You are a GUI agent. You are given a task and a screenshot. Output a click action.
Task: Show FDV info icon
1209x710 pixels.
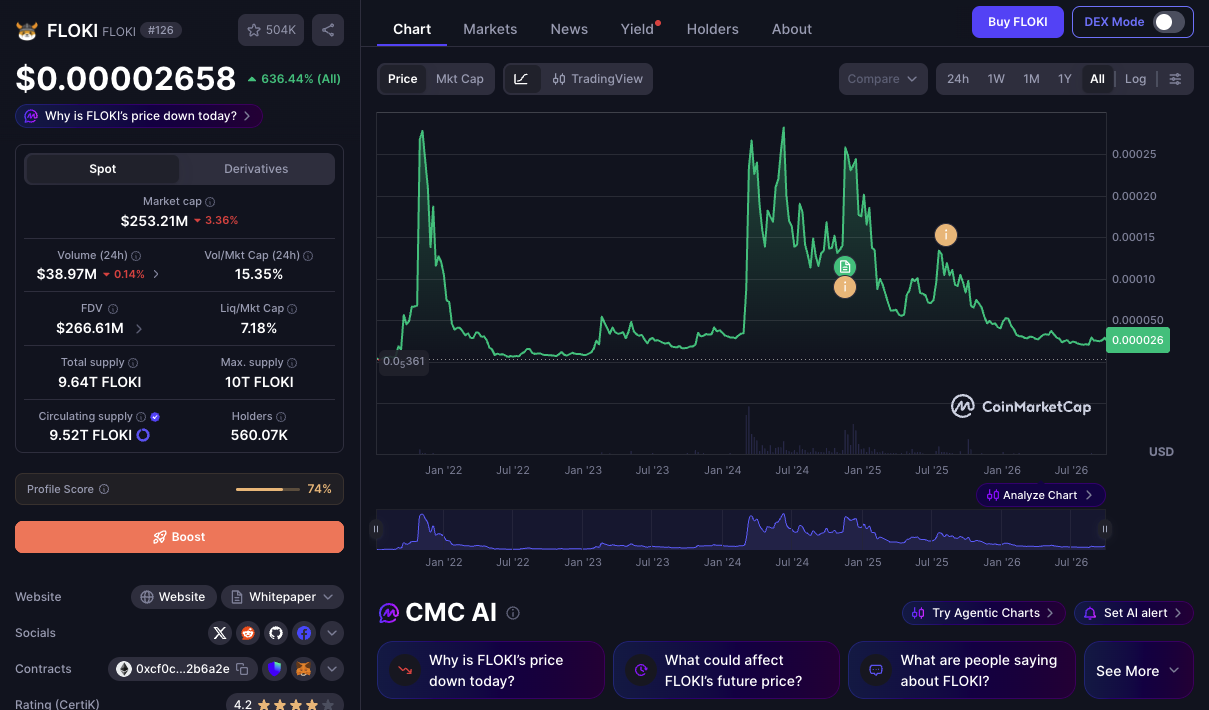[113, 309]
